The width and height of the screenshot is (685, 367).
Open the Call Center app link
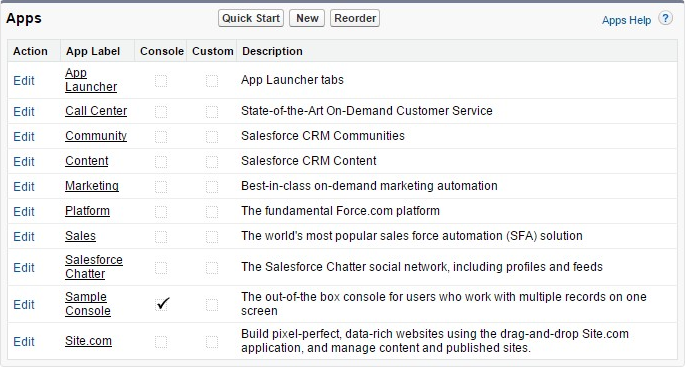click(96, 111)
